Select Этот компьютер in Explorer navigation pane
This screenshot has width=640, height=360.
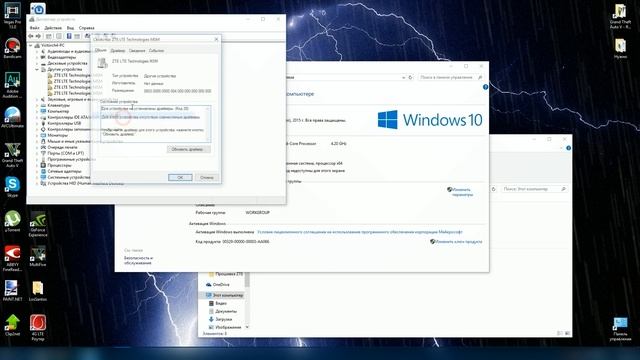click(x=224, y=295)
